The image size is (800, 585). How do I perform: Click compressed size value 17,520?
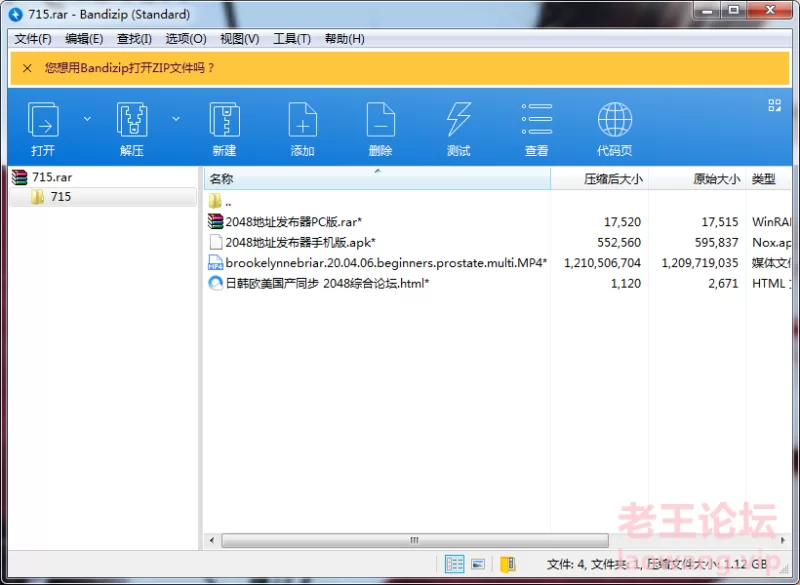(622, 222)
